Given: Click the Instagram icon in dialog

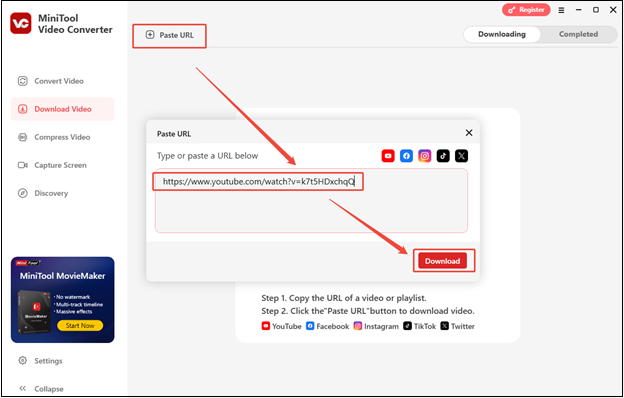Looking at the screenshot, I should pos(425,156).
